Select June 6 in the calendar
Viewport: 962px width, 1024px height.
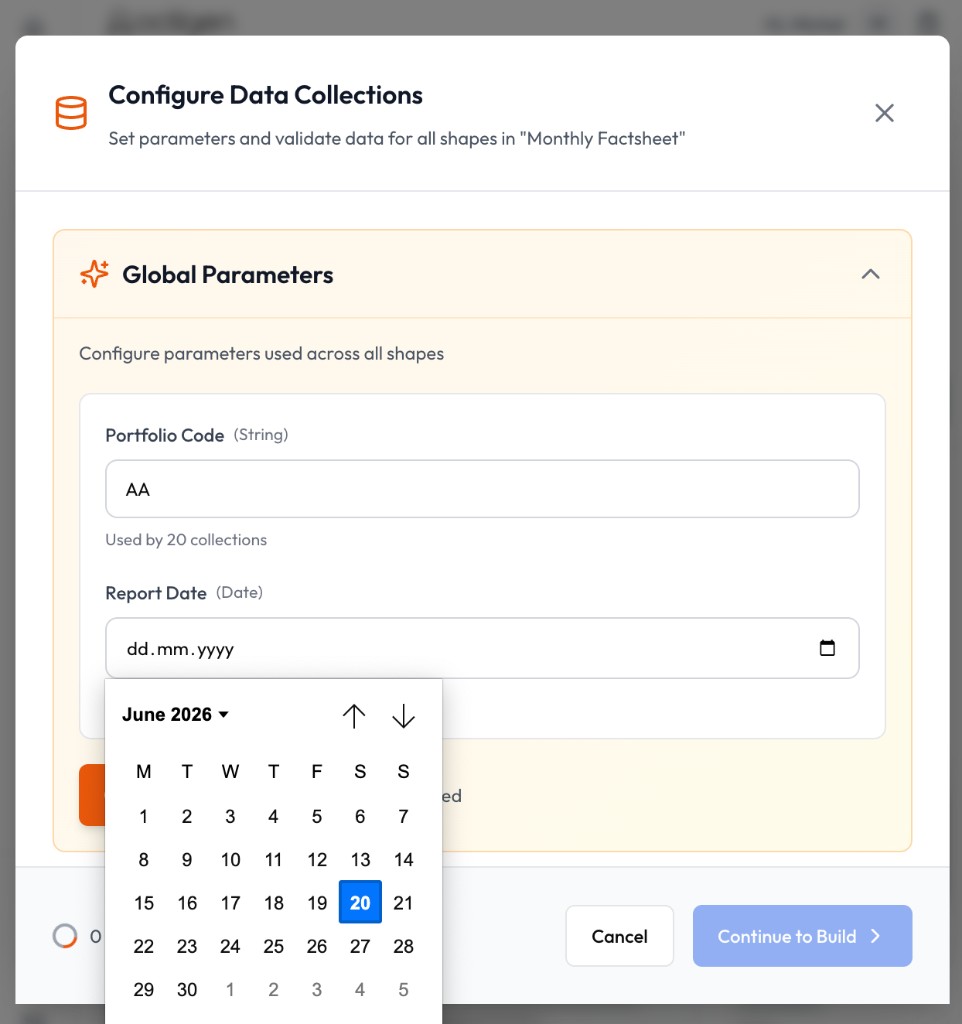point(360,816)
